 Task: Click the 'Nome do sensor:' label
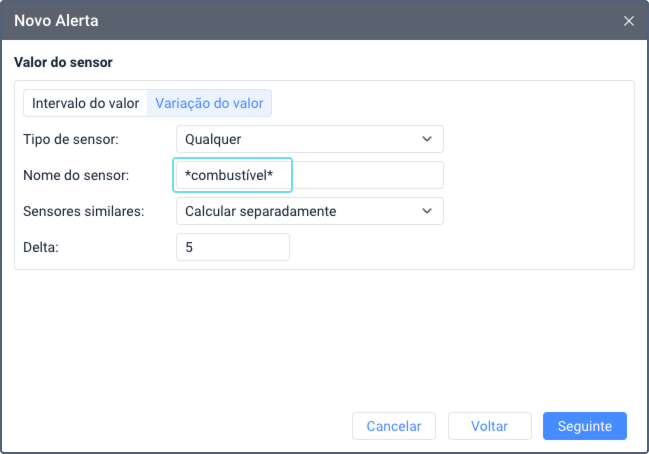(76, 175)
